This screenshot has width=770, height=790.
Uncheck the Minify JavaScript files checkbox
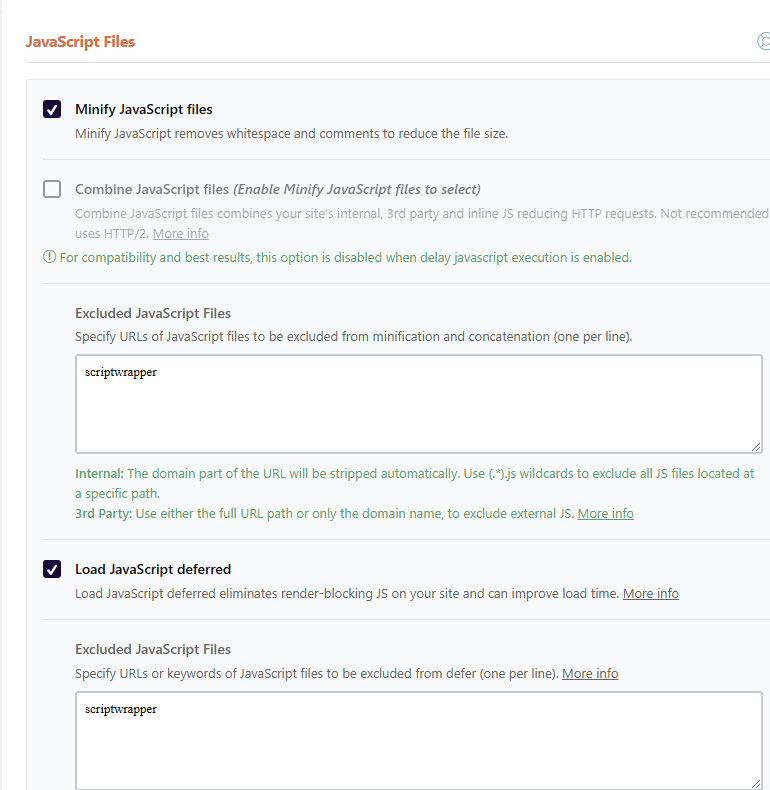[52, 109]
